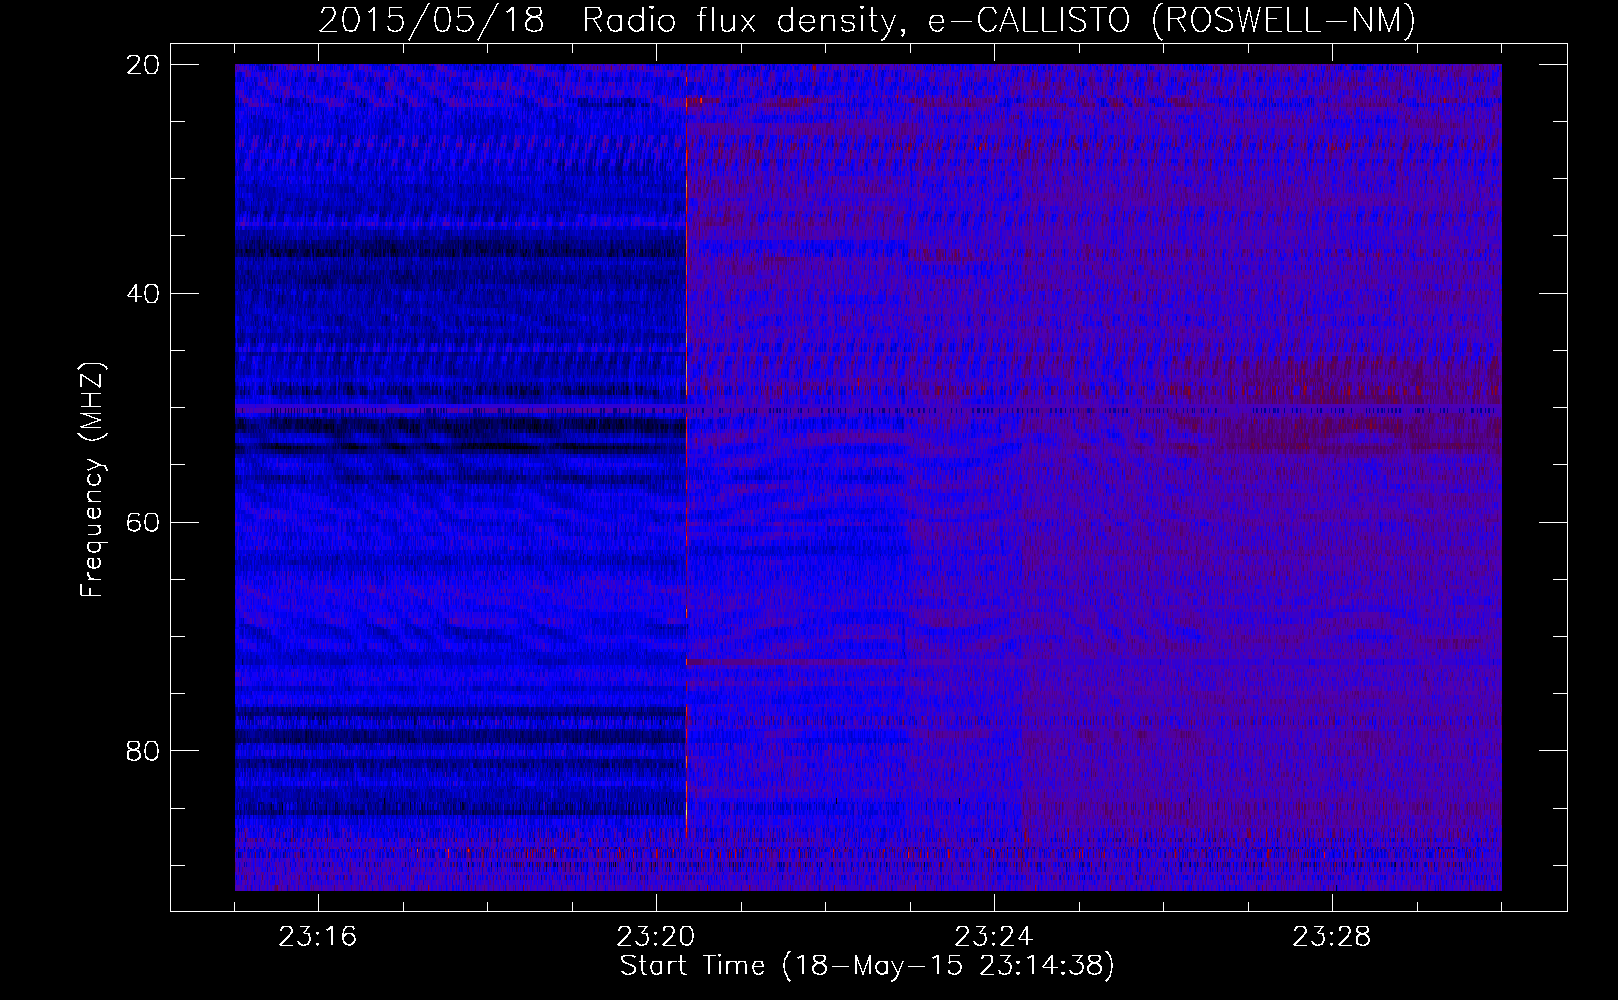This screenshot has width=1618, height=1000.
Task: Click the 'Start Time (18-May-15 23:14:38)' axis label
Action: click(867, 966)
